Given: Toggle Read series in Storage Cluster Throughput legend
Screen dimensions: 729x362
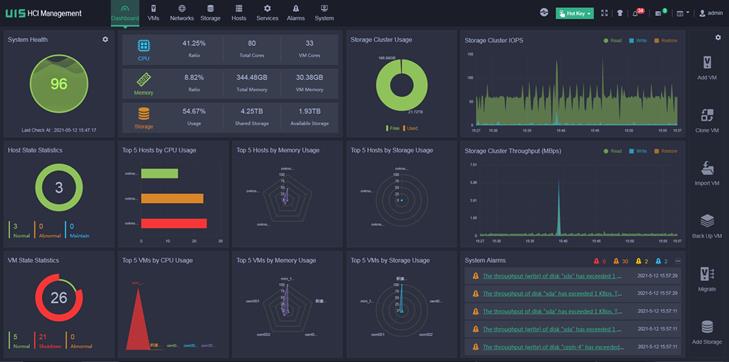Looking at the screenshot, I should click(613, 151).
